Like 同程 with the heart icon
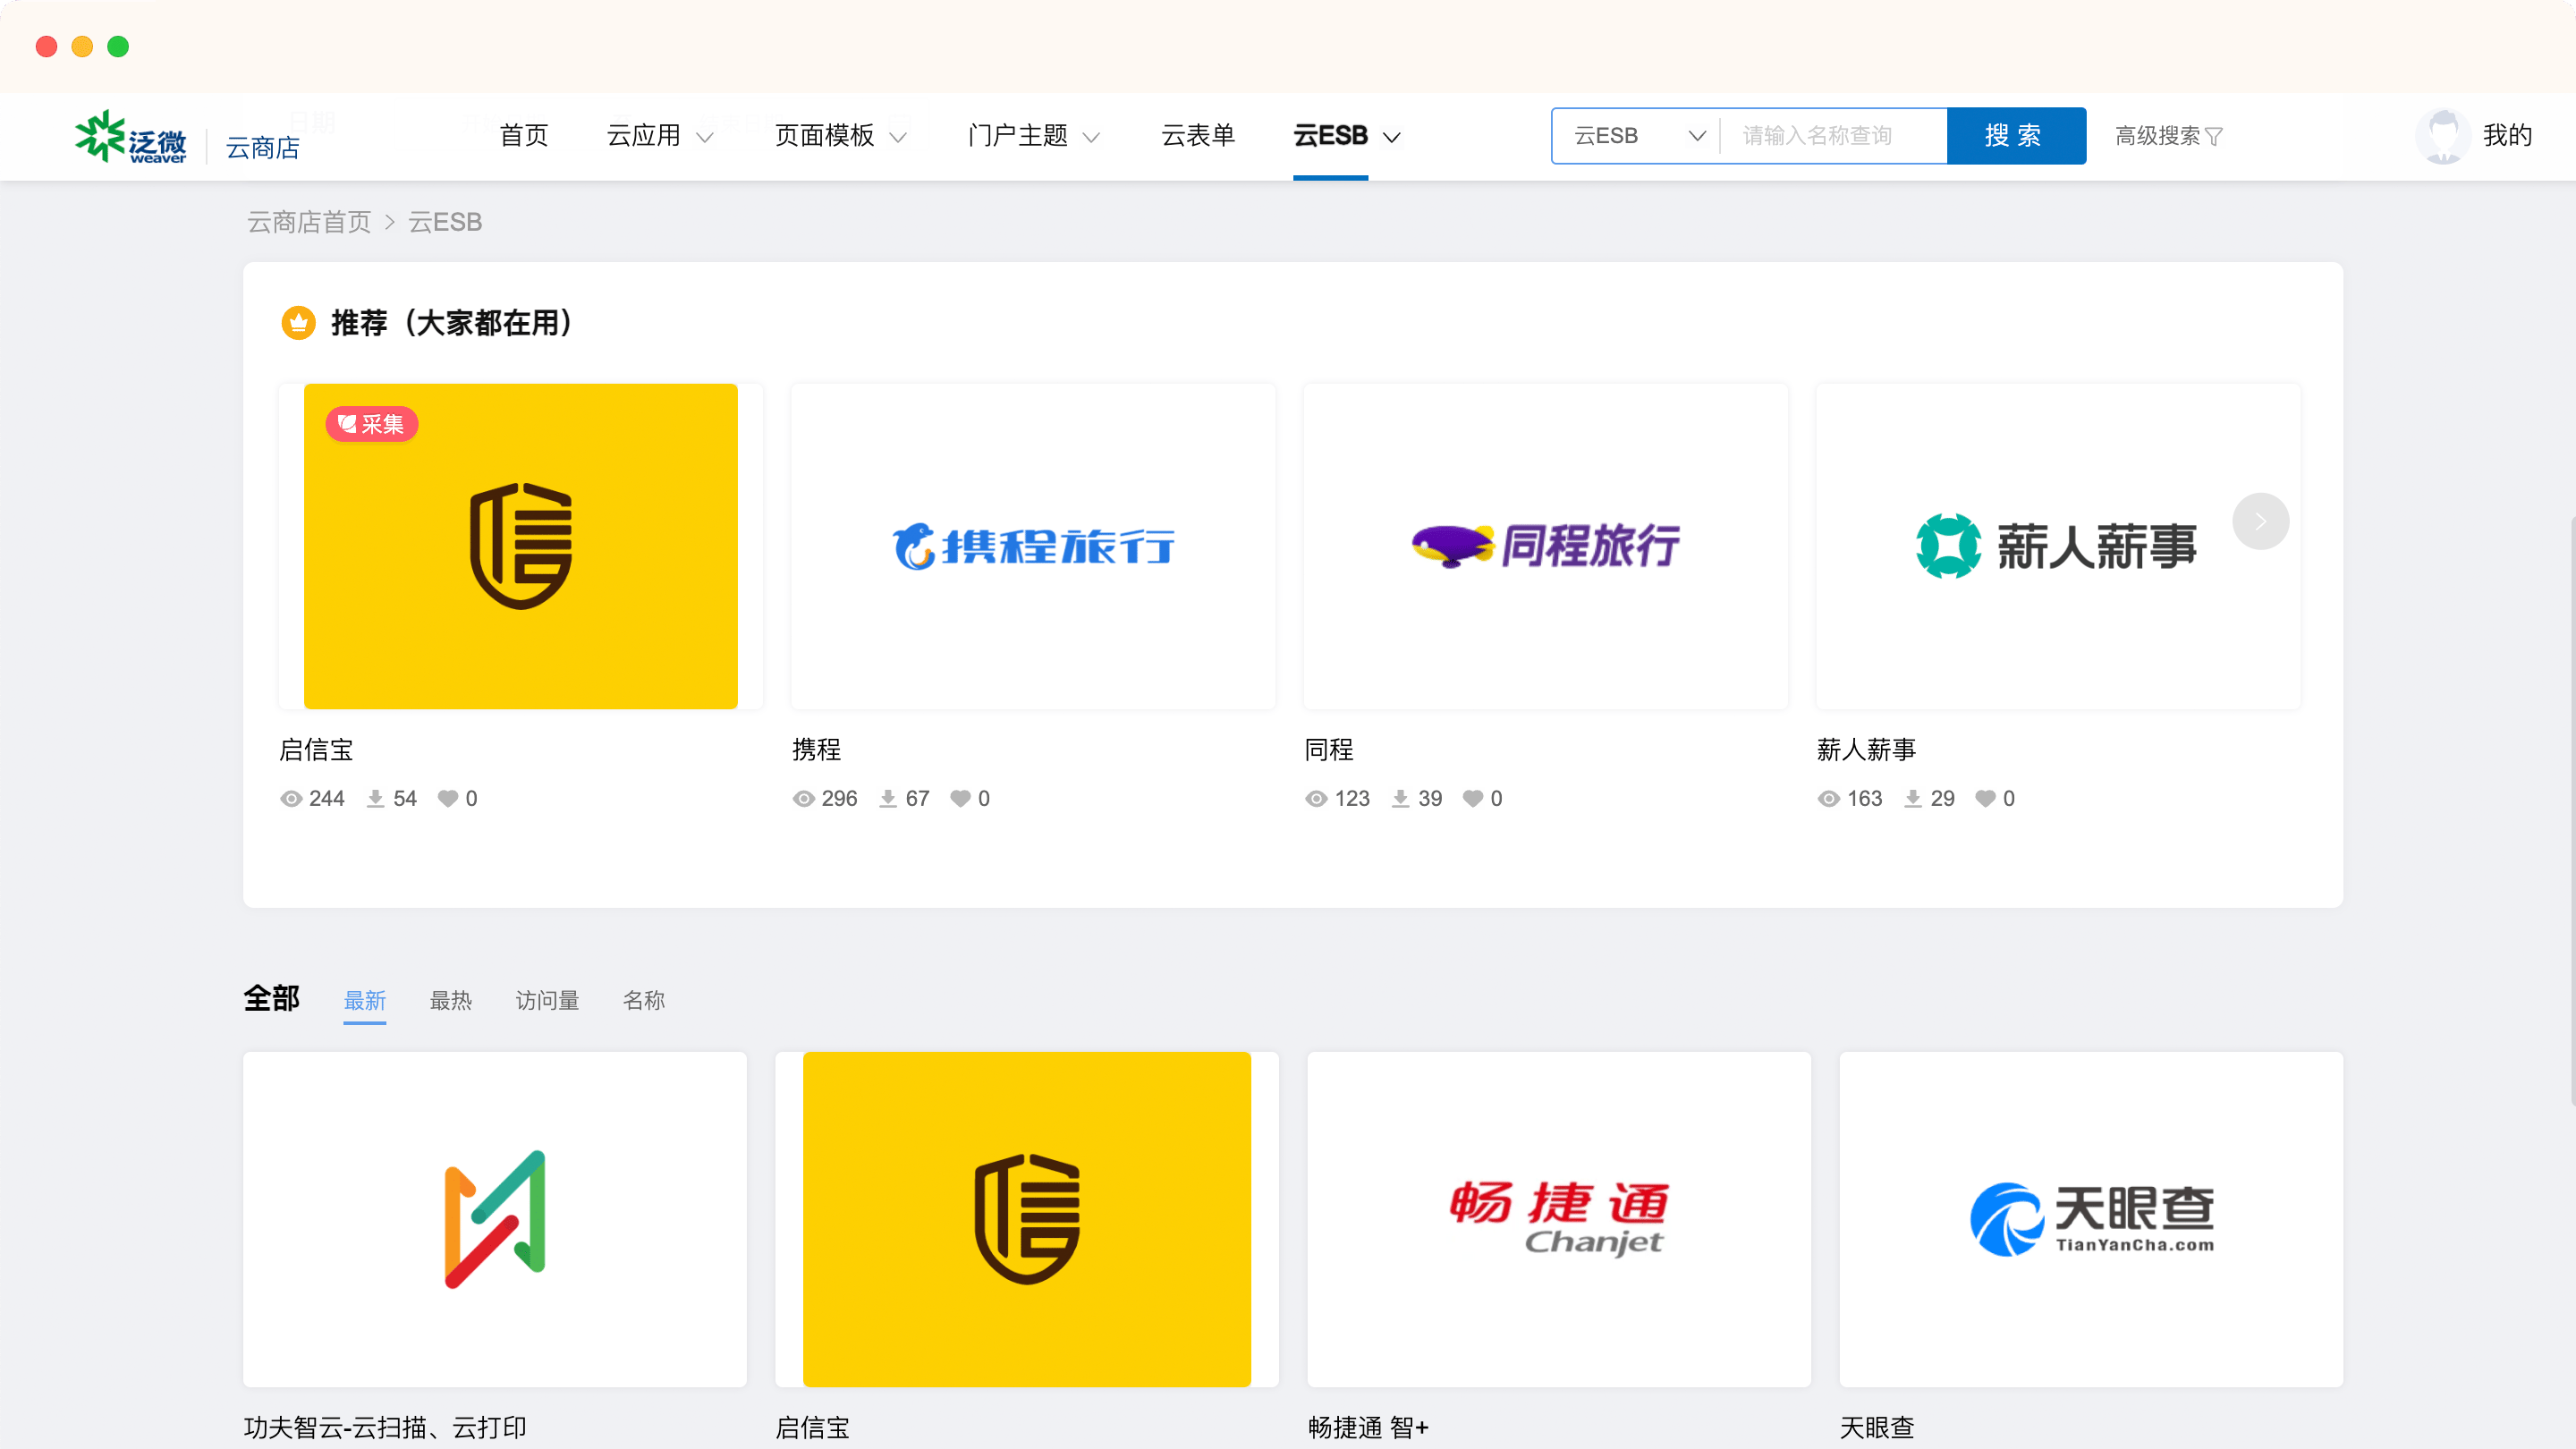Viewport: 2576px width, 1449px height. pyautogui.click(x=1473, y=798)
